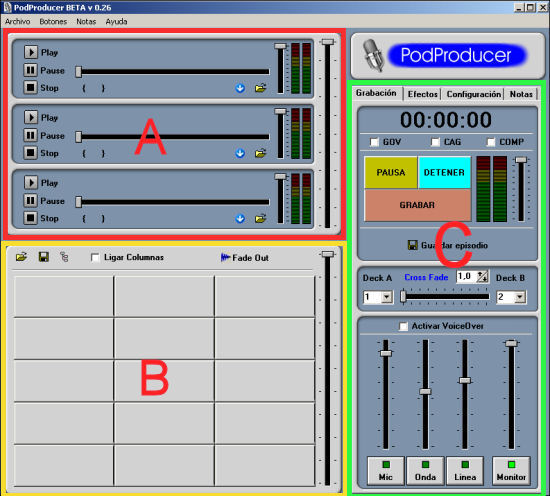Click button pad master volume fader
The image size is (550, 496).
coord(328,254)
